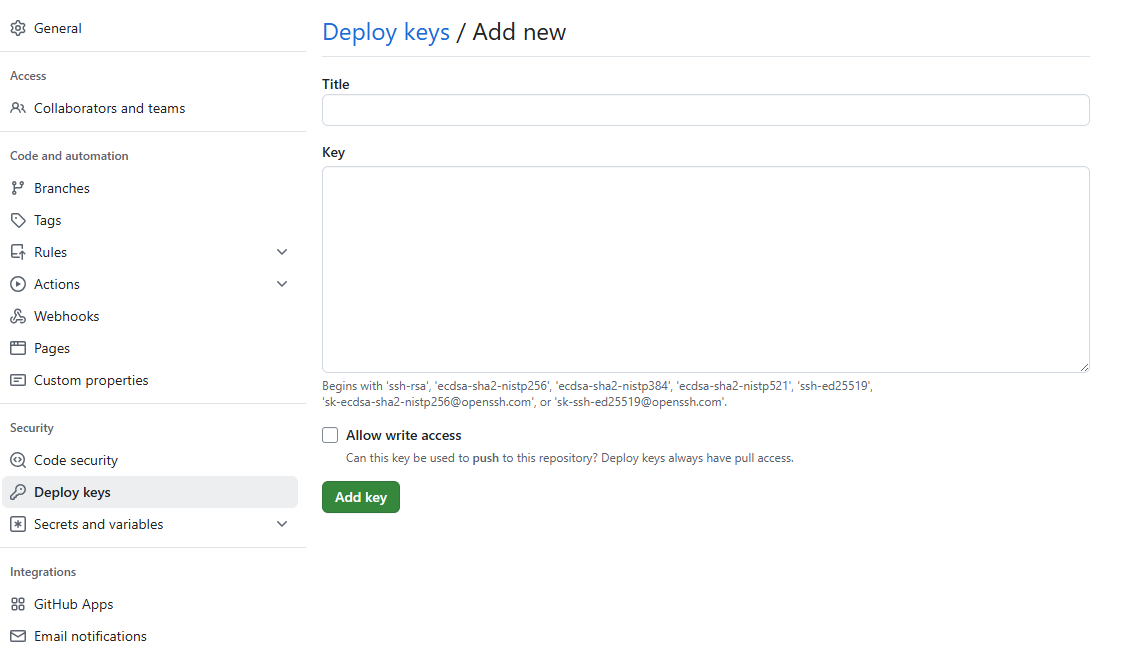Expand the Actions section

pyautogui.click(x=282, y=284)
